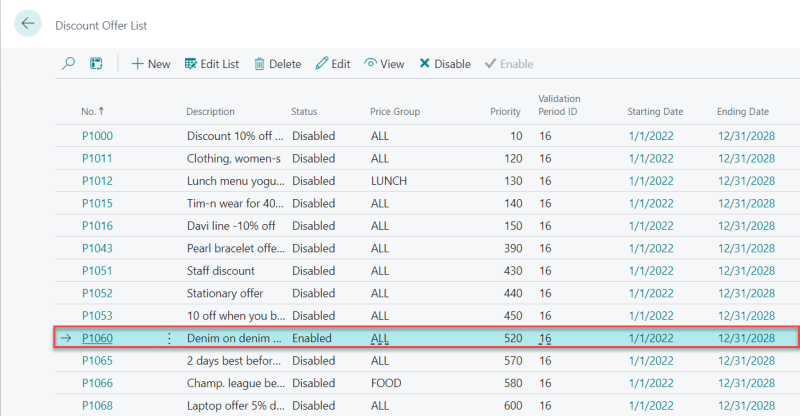Viewport: 800px width, 416px height.
Task: Open offer P1000 link
Action: point(97,136)
